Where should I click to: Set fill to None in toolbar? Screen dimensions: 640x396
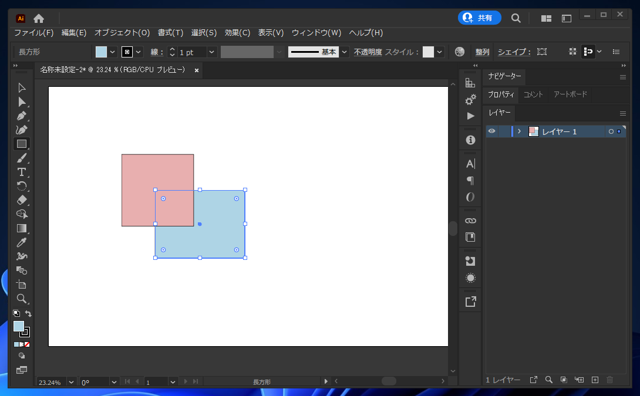coord(27,345)
